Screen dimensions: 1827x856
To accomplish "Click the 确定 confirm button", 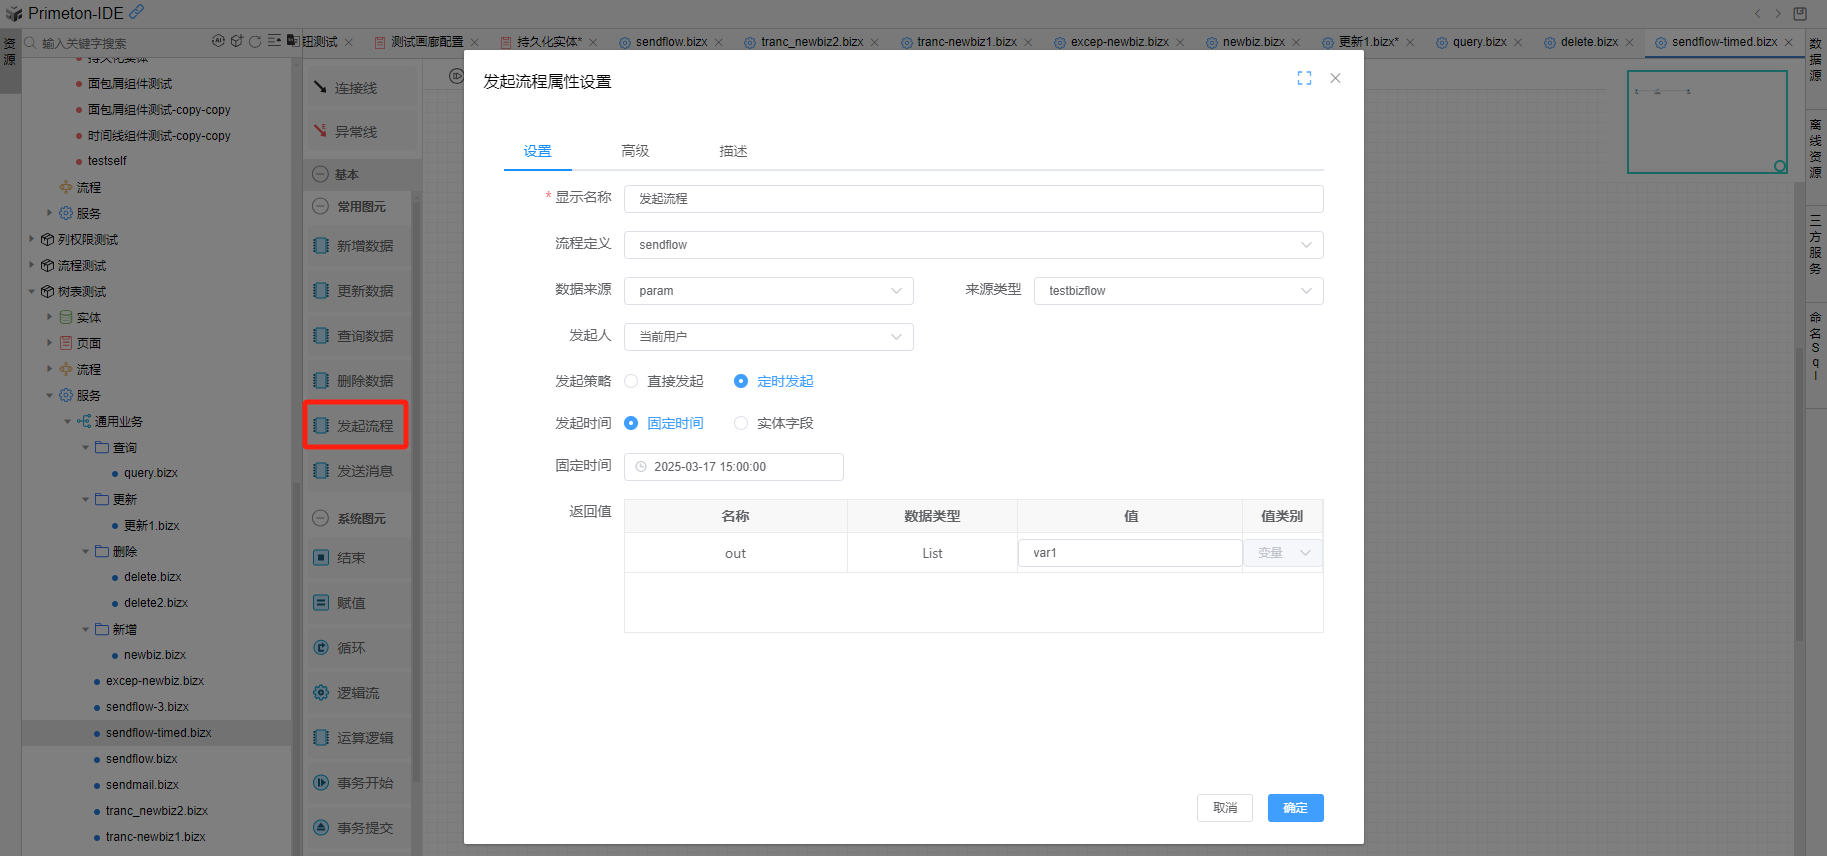I will coord(1295,808).
